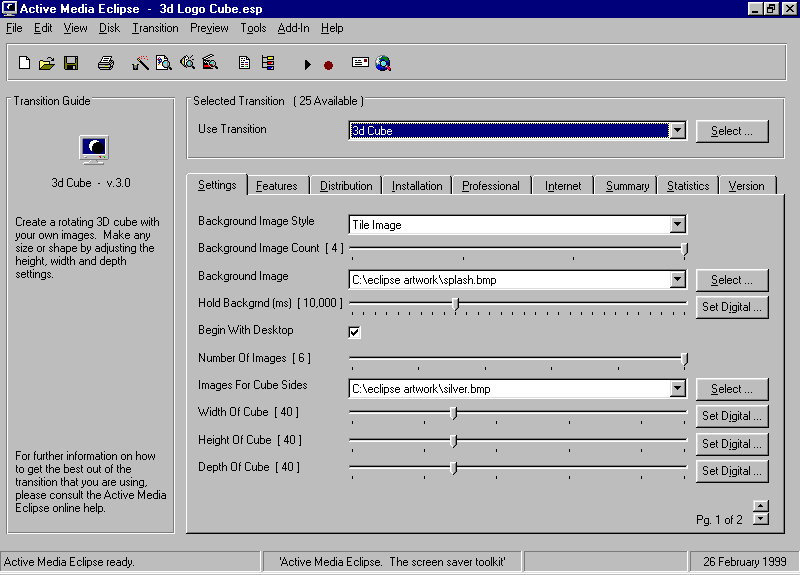Click Set Digital for Depth Of Cube
Image resolution: width=800 pixels, height=575 pixels.
coord(732,471)
